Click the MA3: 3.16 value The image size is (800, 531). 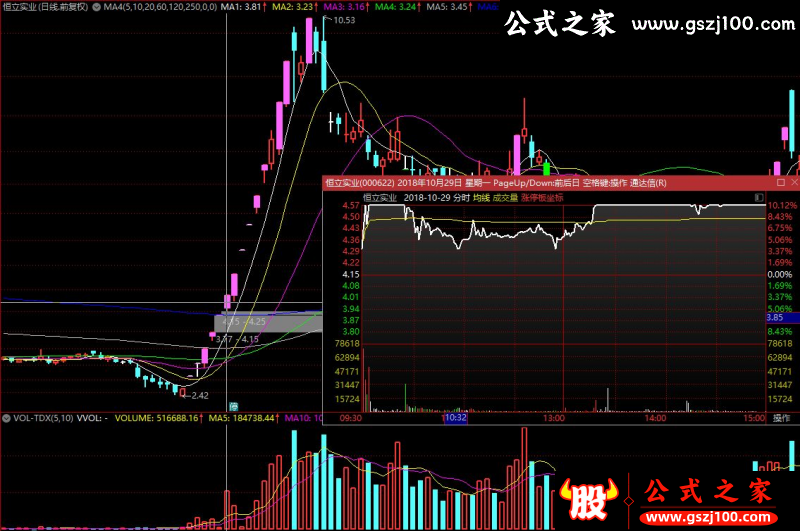(344, 7)
